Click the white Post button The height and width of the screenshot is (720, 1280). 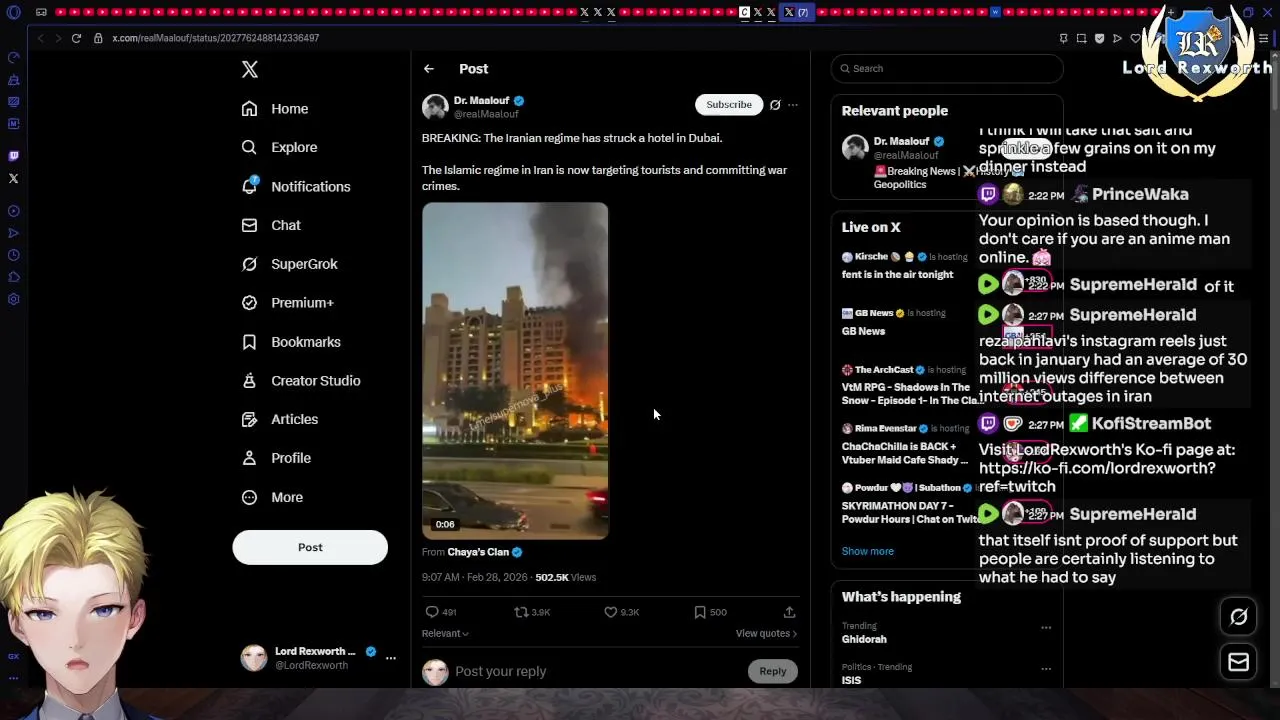(310, 547)
